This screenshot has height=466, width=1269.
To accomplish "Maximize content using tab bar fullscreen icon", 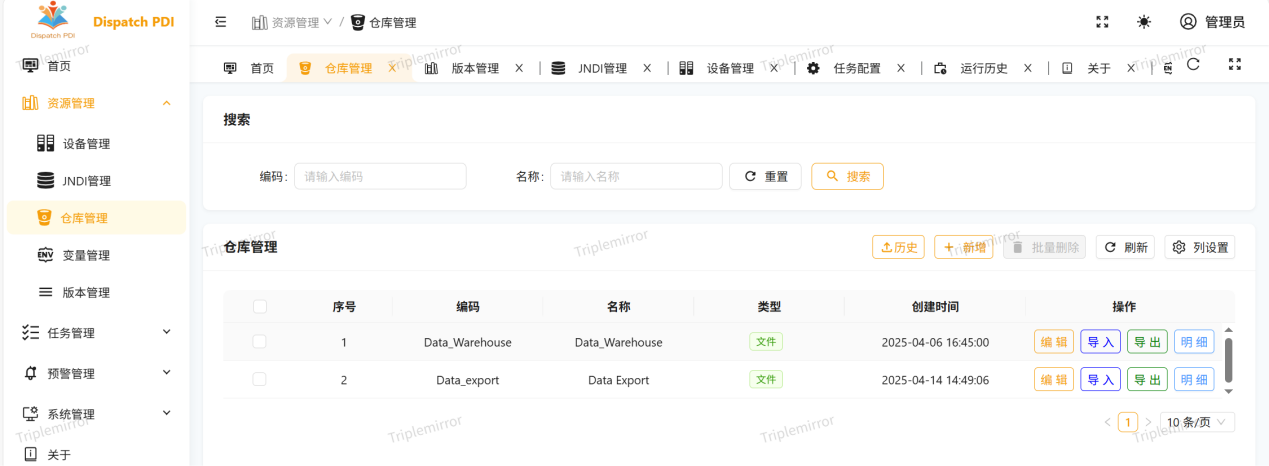I will (1235, 64).
